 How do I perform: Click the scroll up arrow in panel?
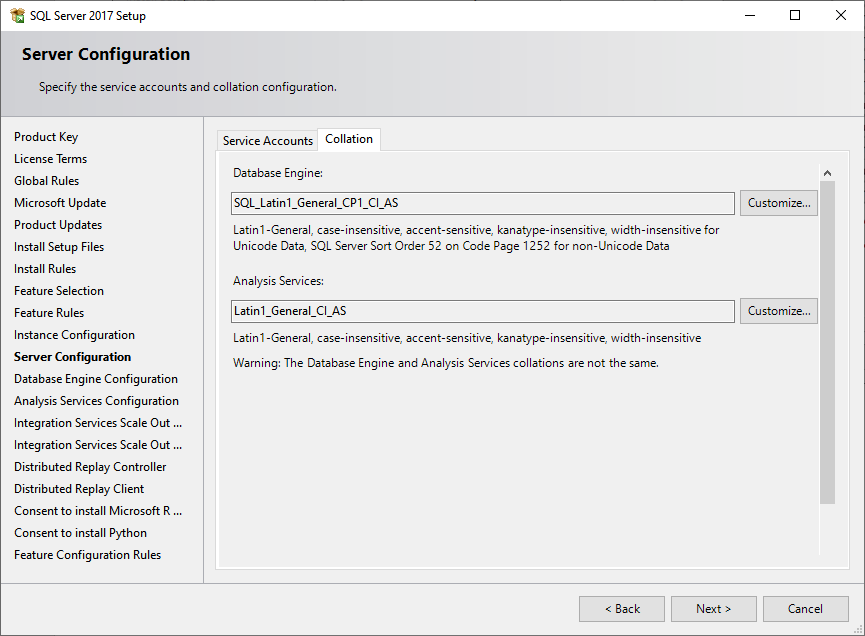(827, 174)
